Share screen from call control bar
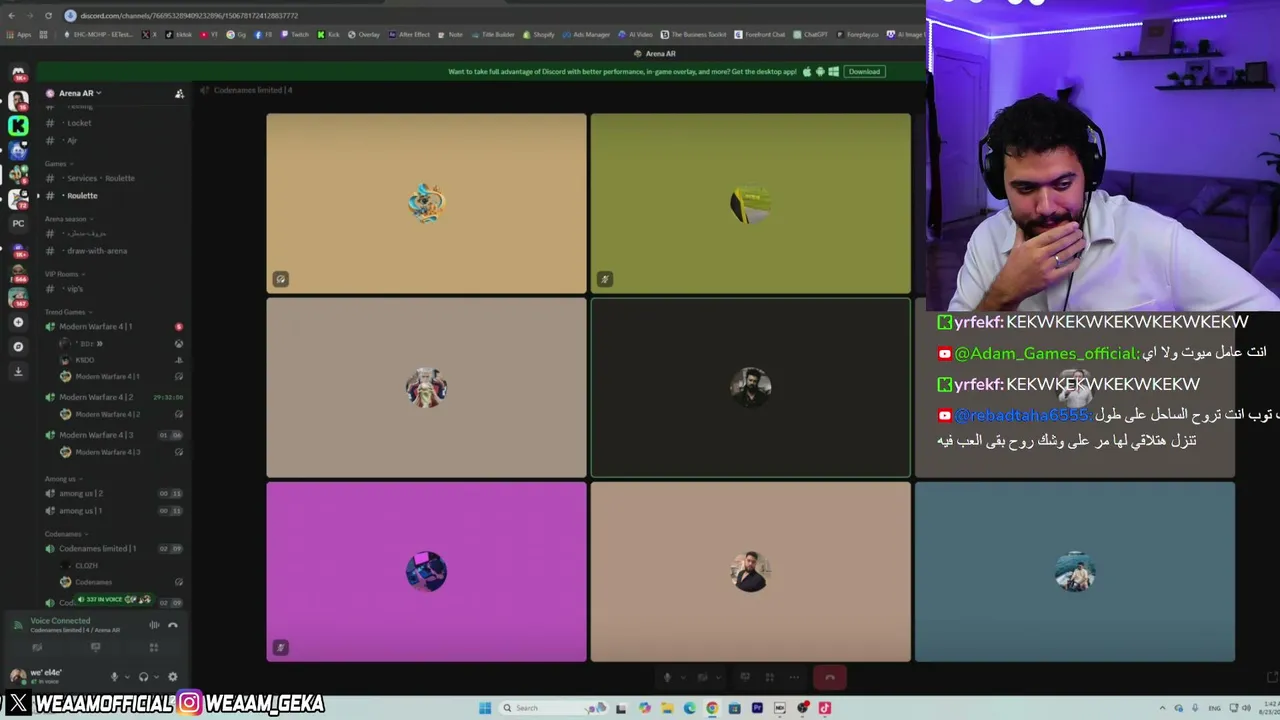 click(745, 677)
